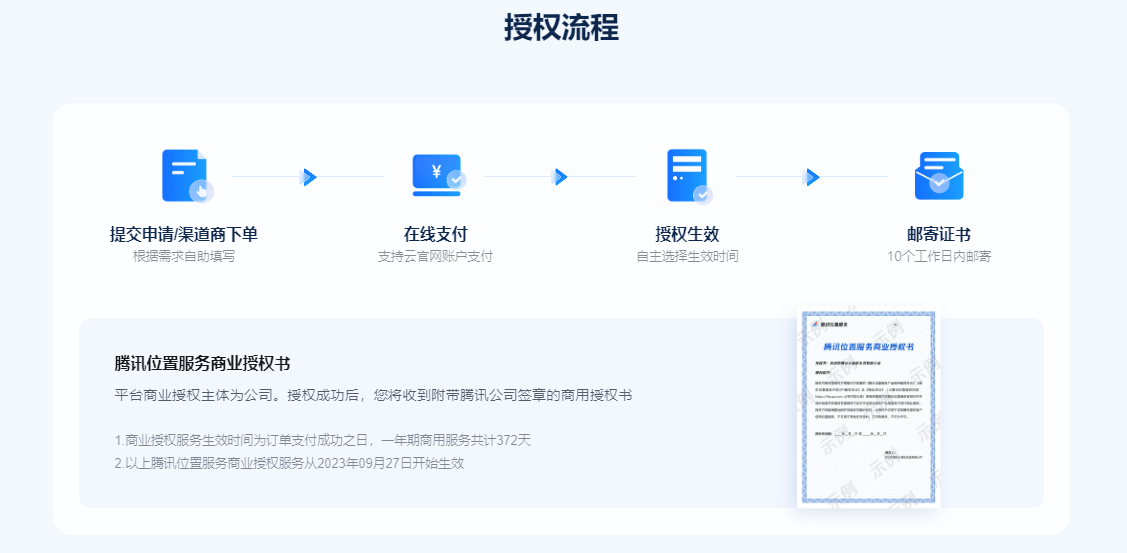Viewport: 1127px width, 553px height.
Task: Click the 提交申请/渠道商下单 step title
Action: click(x=183, y=234)
